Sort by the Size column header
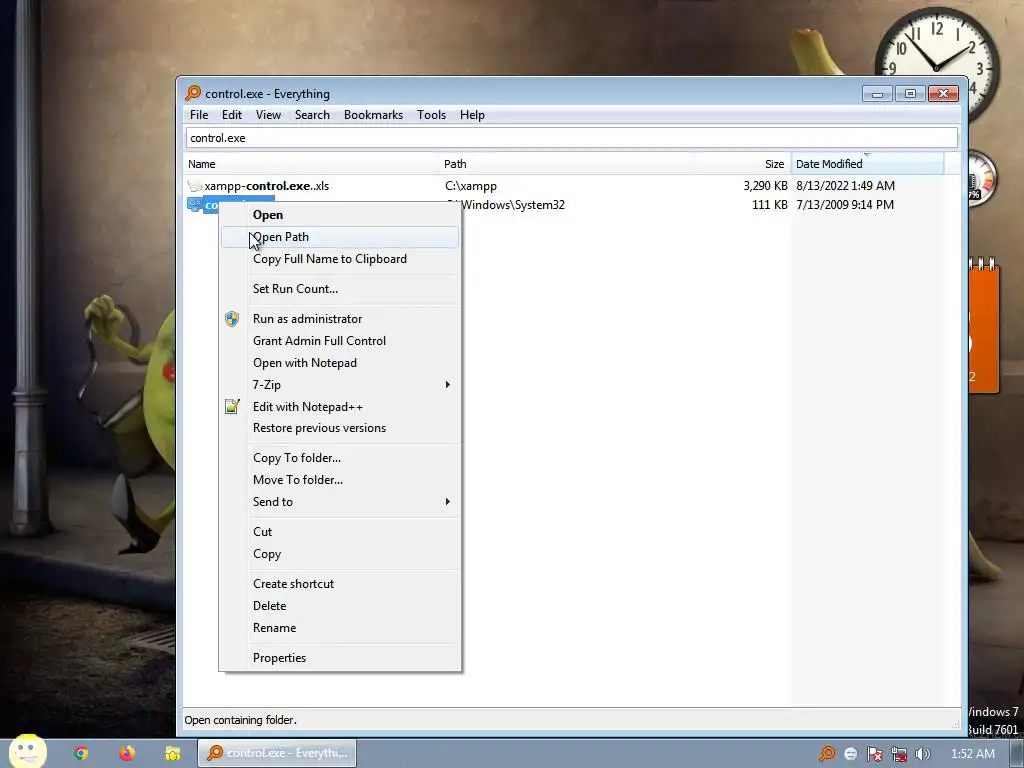The height and width of the screenshot is (768, 1024). pyautogui.click(x=743, y=164)
